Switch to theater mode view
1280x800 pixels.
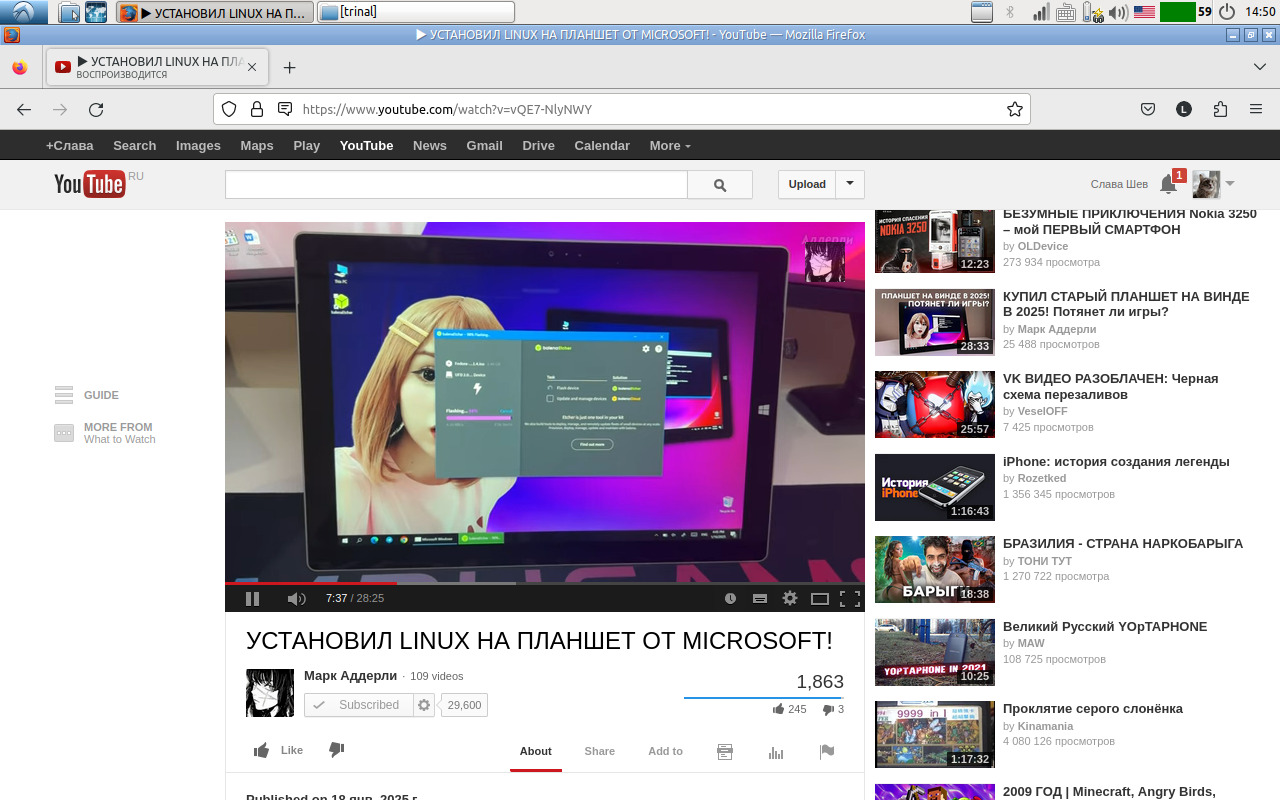click(x=820, y=598)
